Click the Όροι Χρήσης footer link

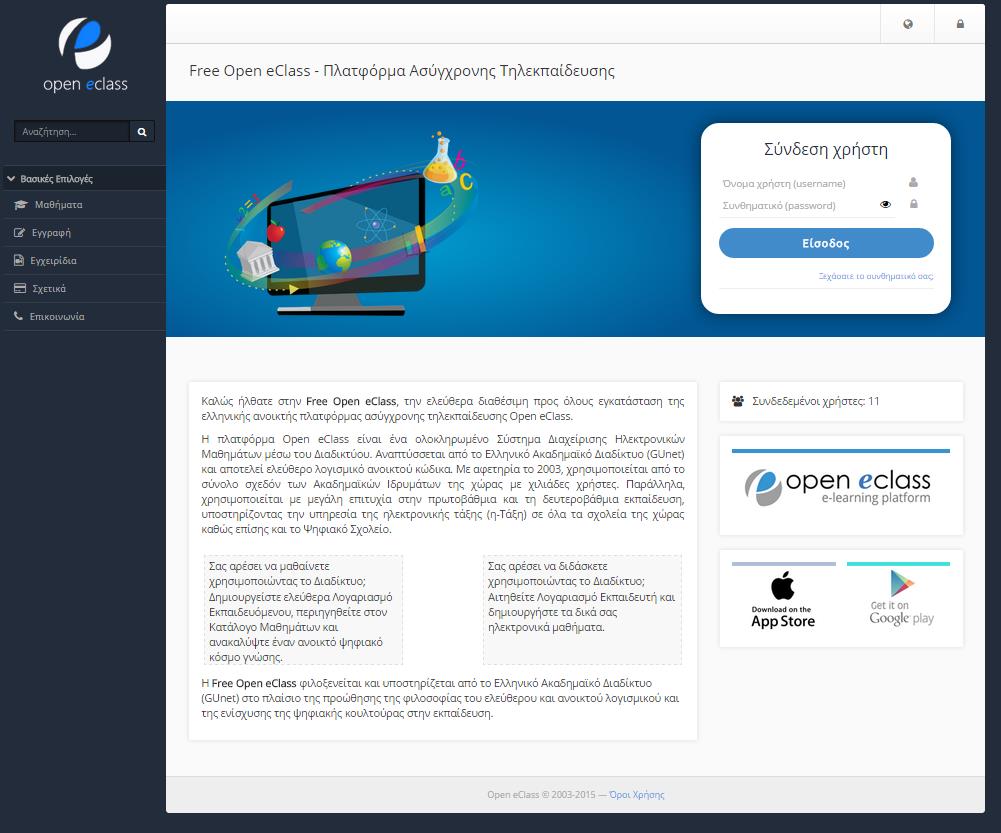(636, 795)
